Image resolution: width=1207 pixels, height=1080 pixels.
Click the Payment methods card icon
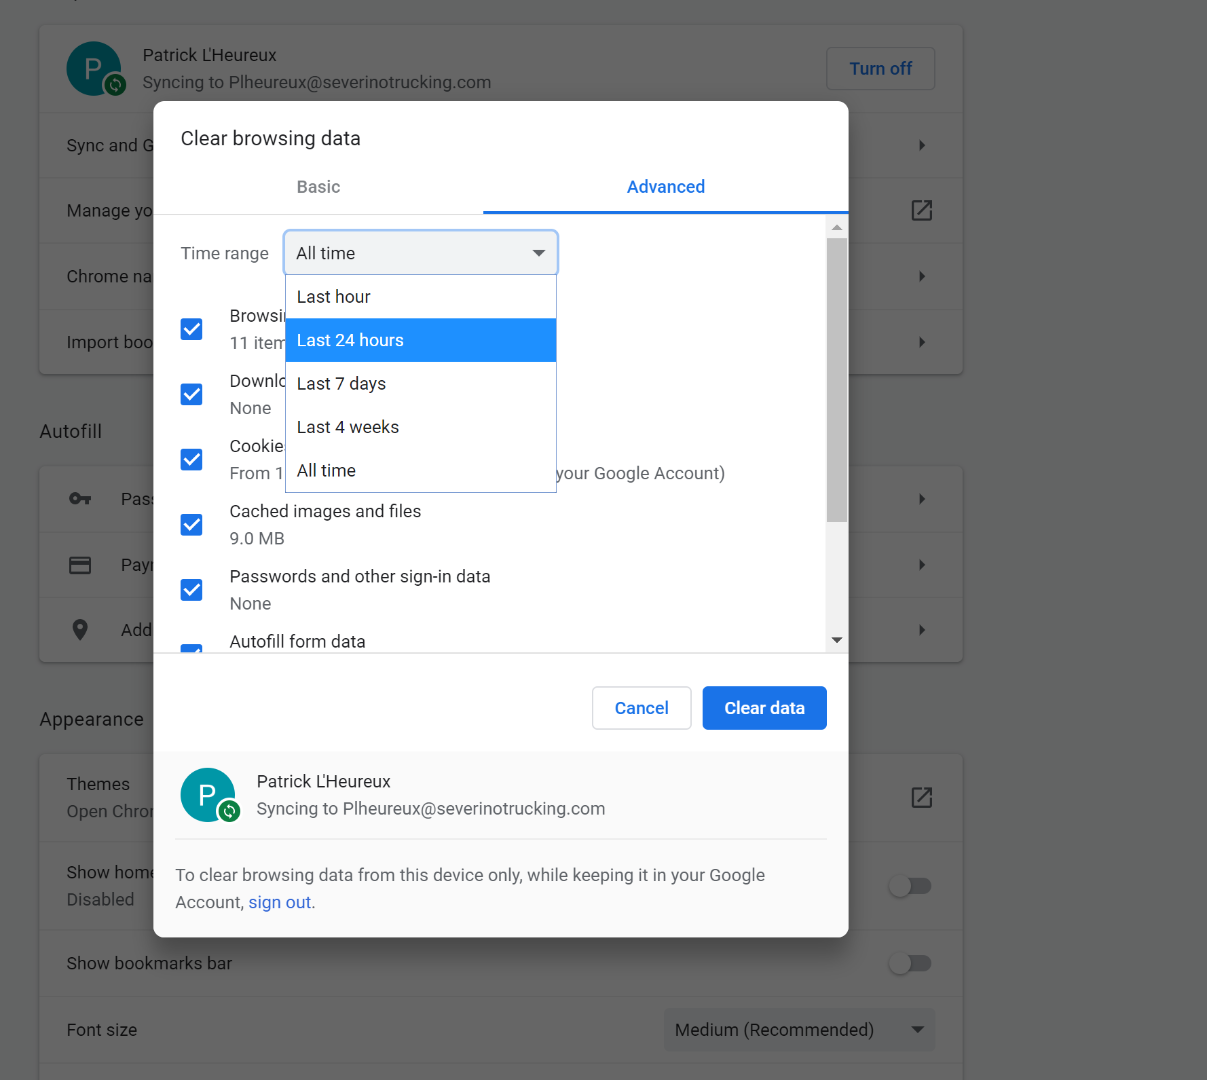click(80, 565)
